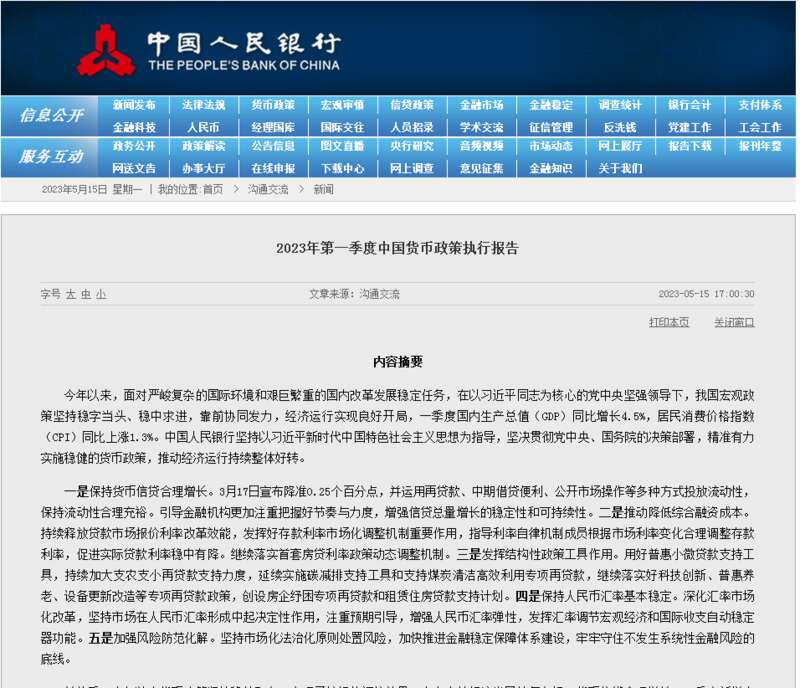Select 金融科技 in the navigation

(x=134, y=127)
